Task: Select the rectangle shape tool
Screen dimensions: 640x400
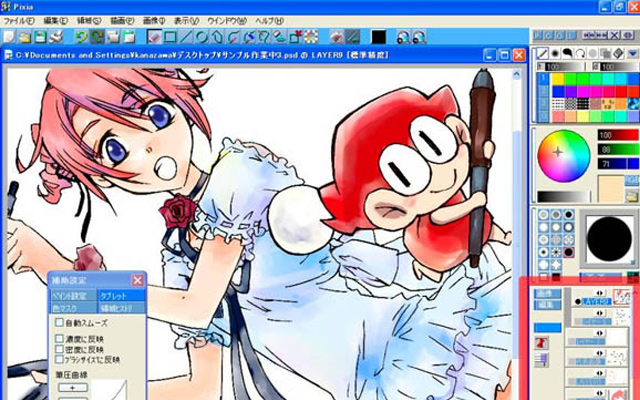Action: point(170,37)
